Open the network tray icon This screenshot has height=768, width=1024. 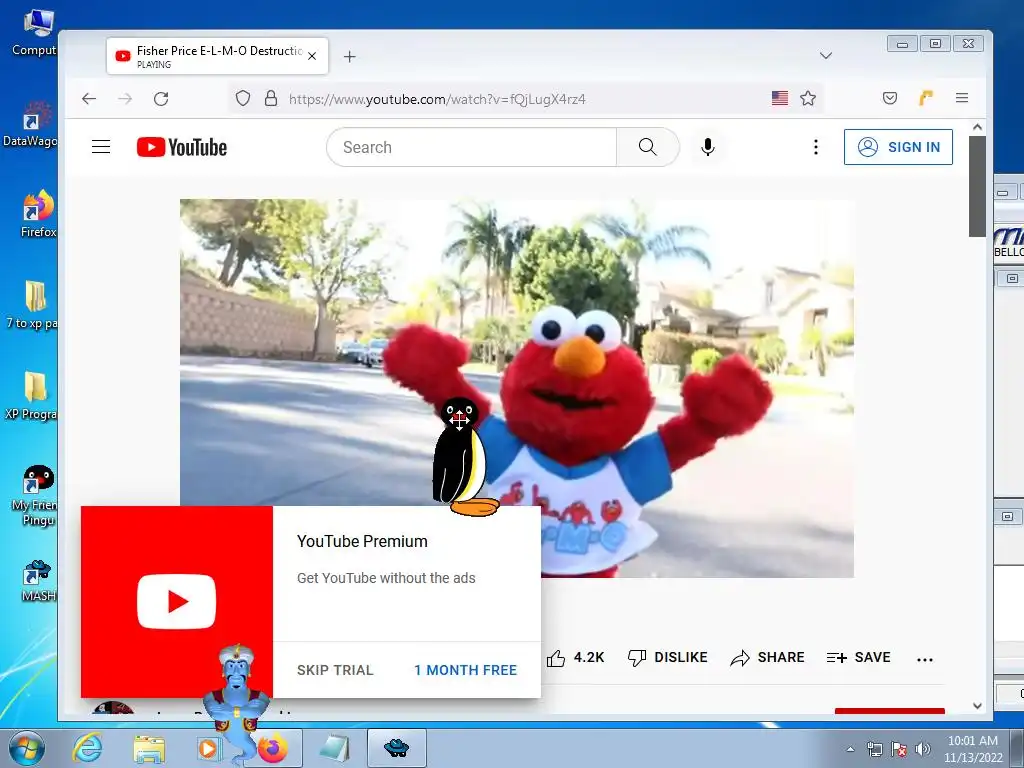[x=874, y=749]
